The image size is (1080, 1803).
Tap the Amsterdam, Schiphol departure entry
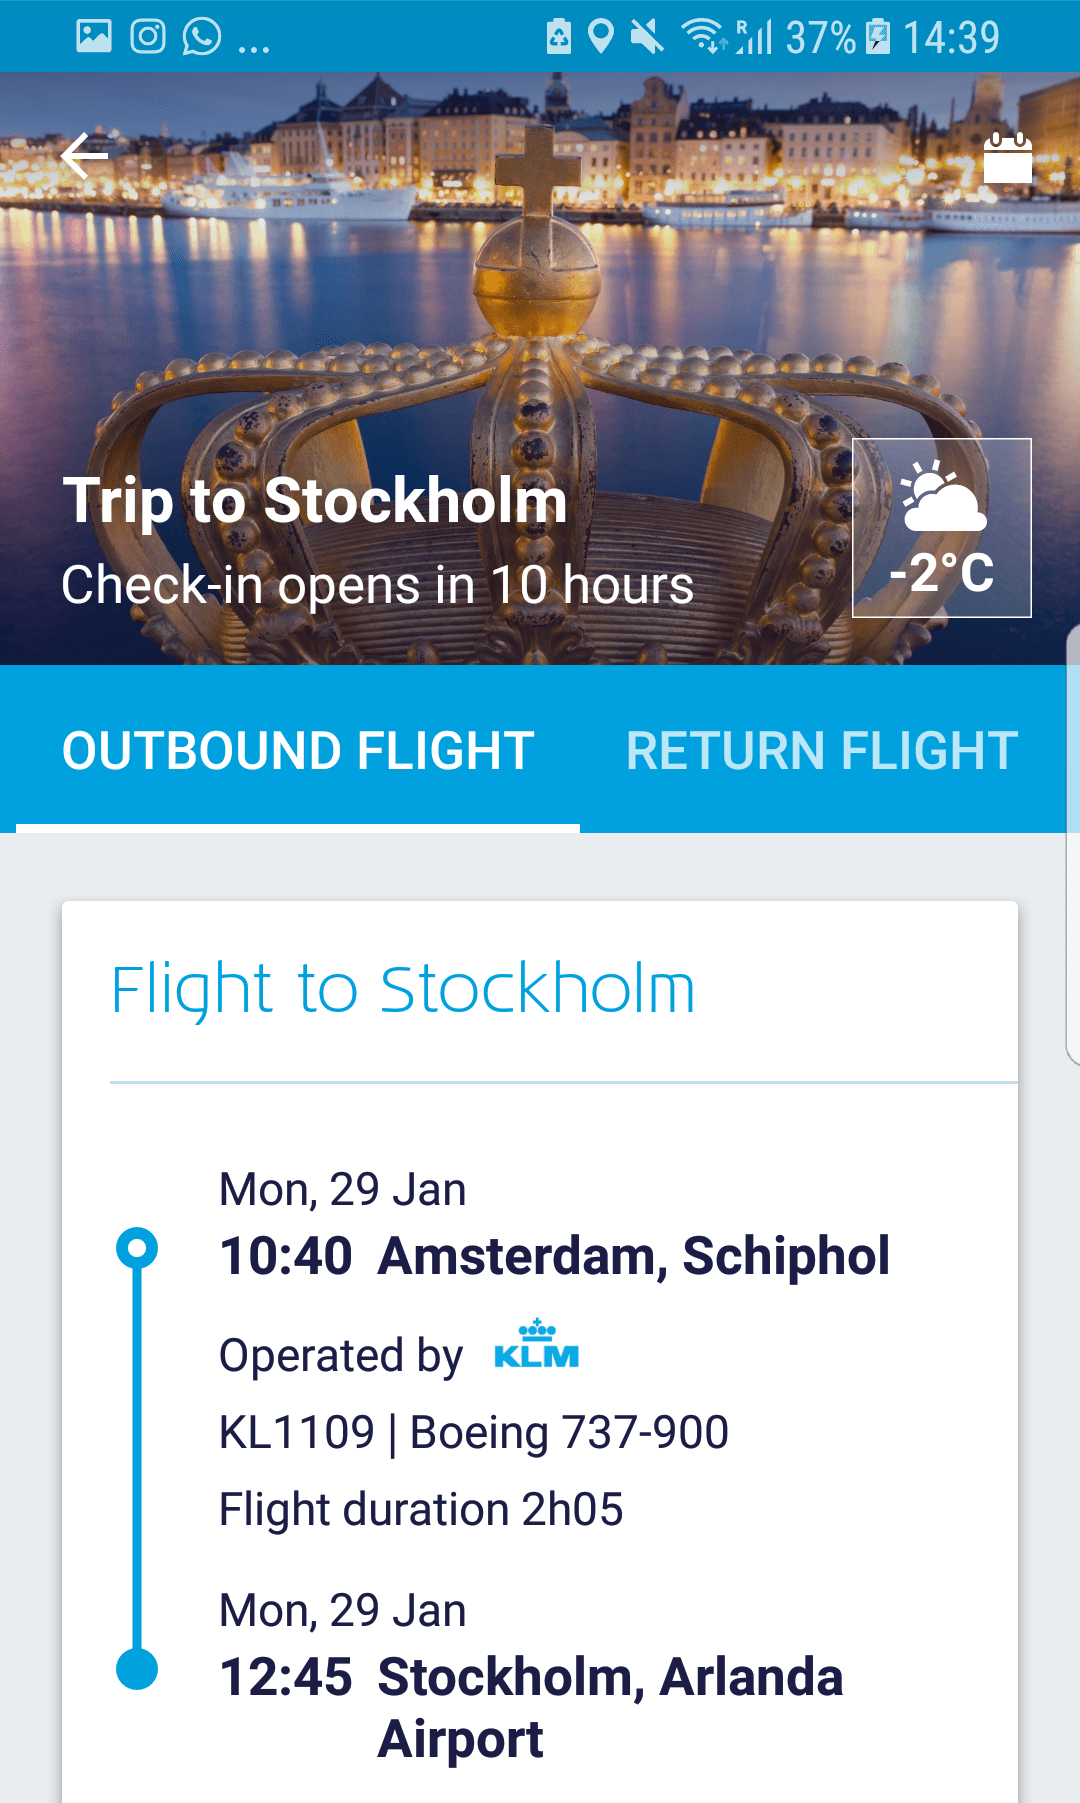tap(554, 1256)
